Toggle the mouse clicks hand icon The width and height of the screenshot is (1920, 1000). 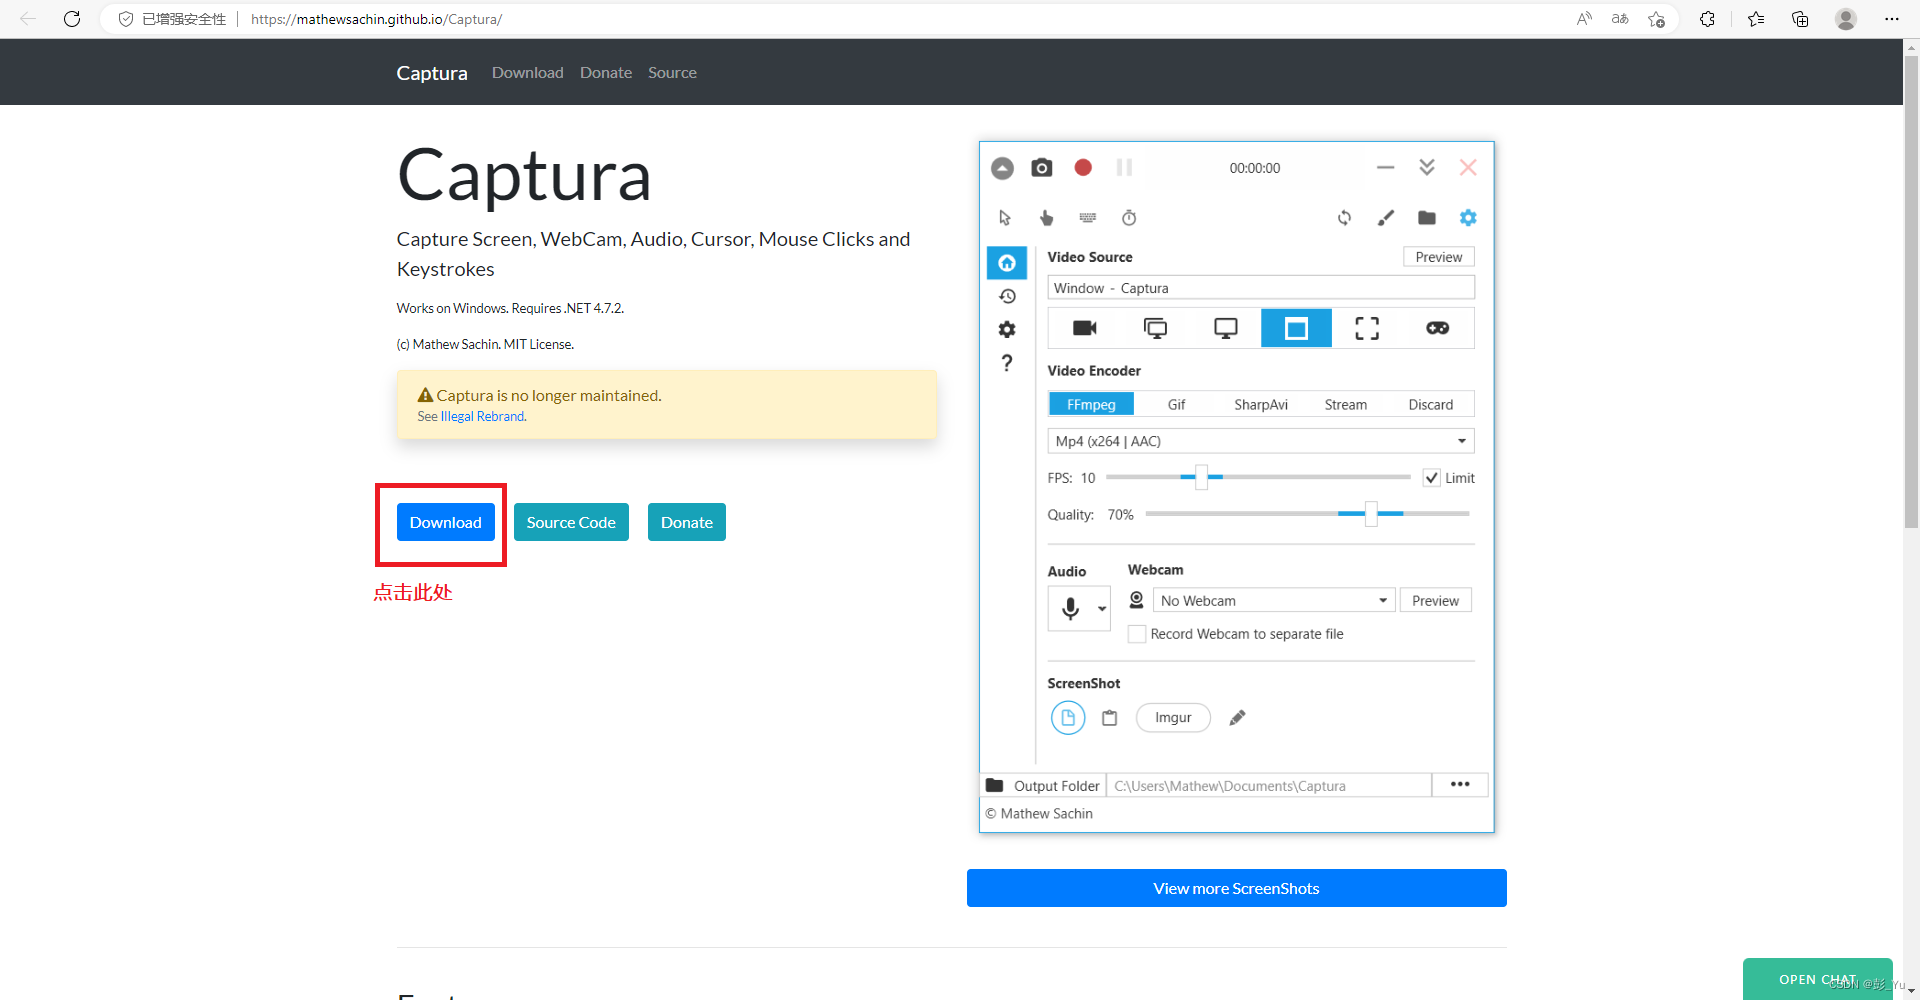[x=1046, y=218]
